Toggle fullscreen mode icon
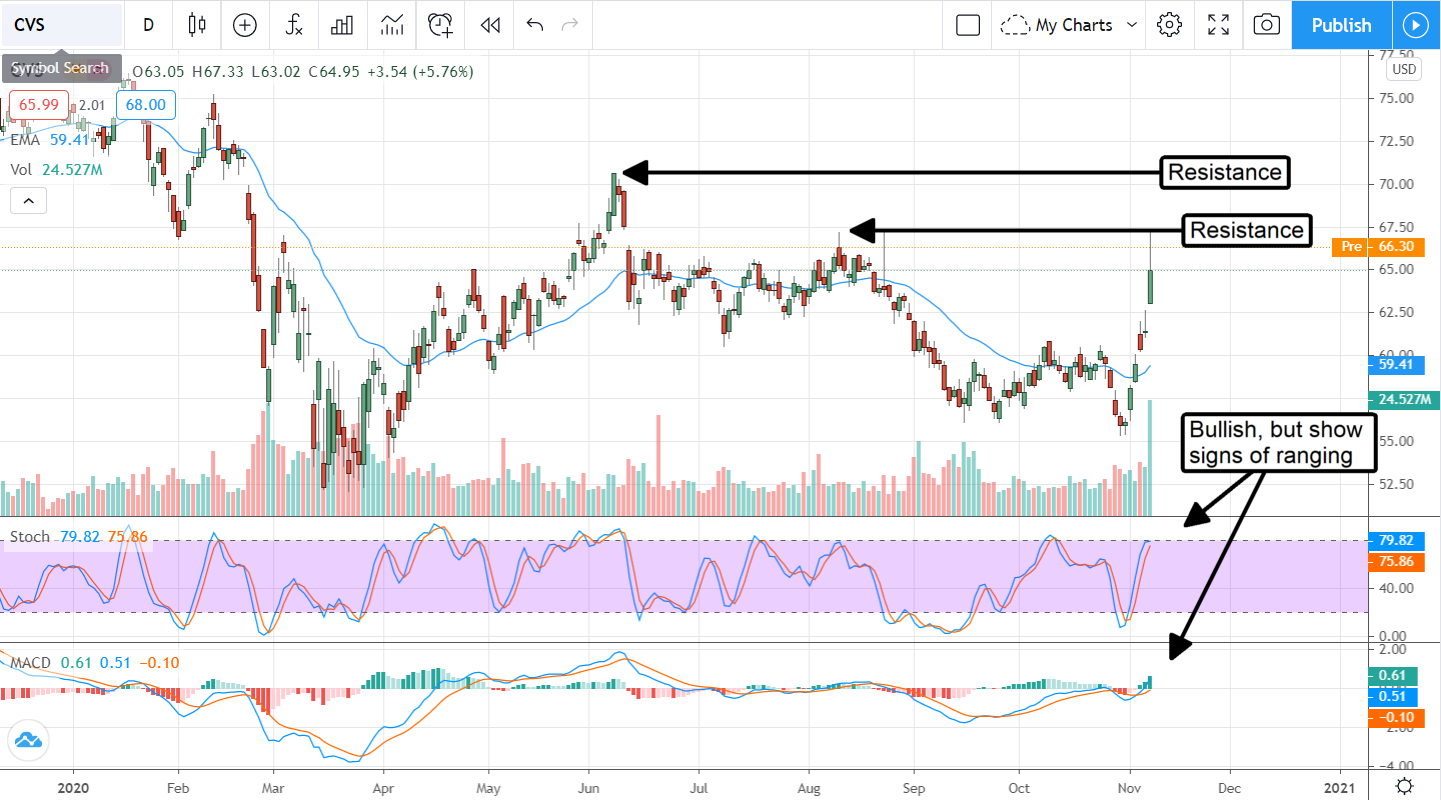Viewport: 1441px width, 800px height. pos(1218,25)
